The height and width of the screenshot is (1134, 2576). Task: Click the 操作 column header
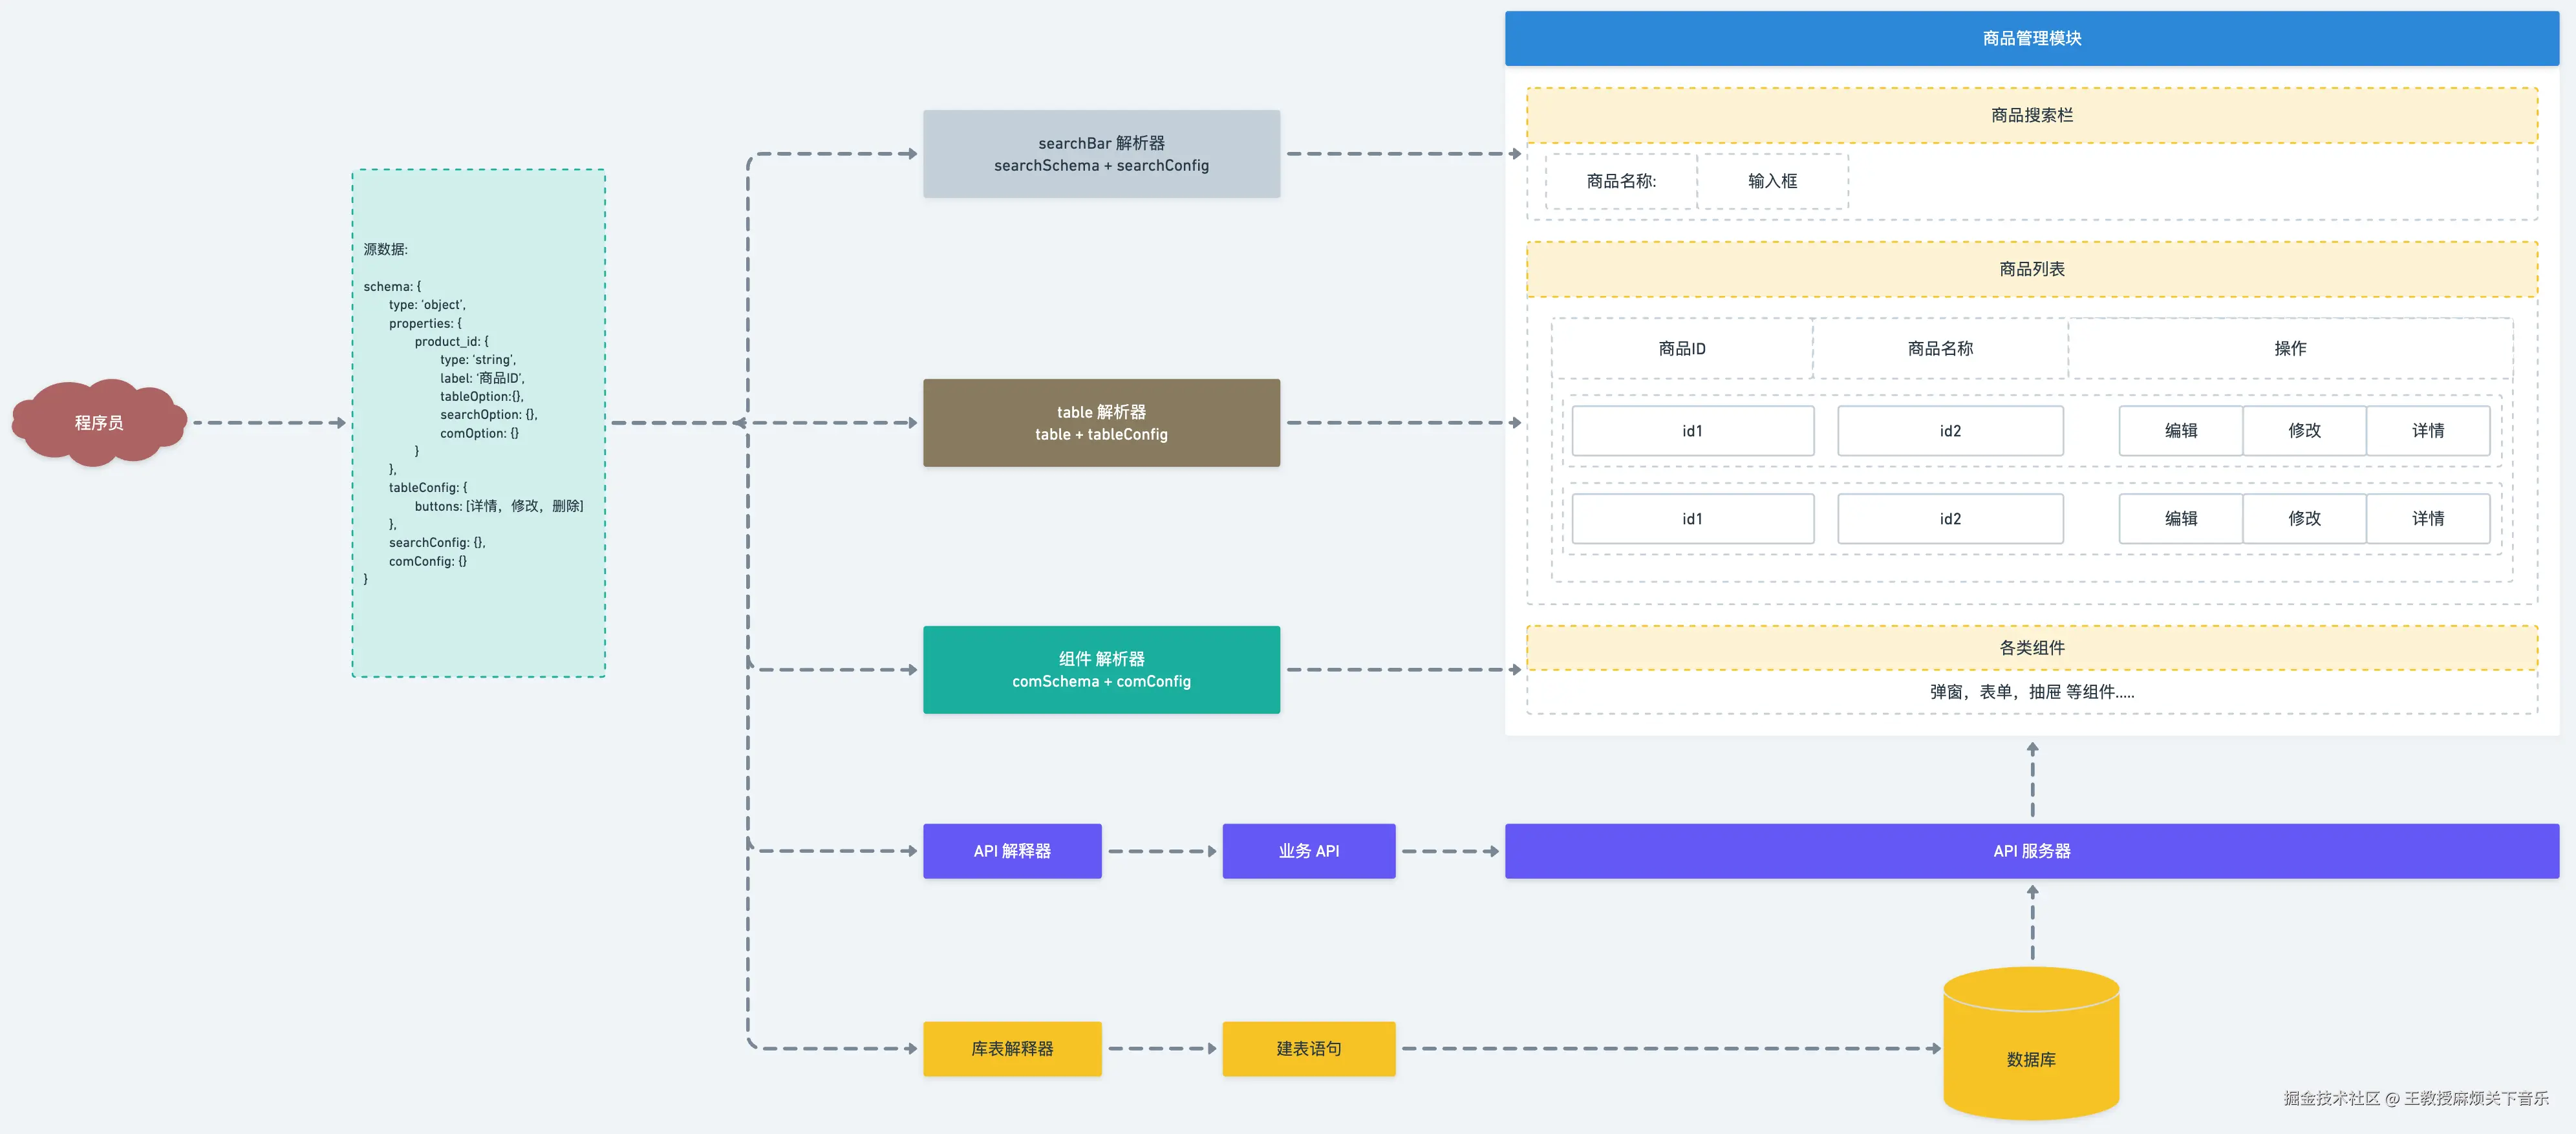click(x=2290, y=348)
